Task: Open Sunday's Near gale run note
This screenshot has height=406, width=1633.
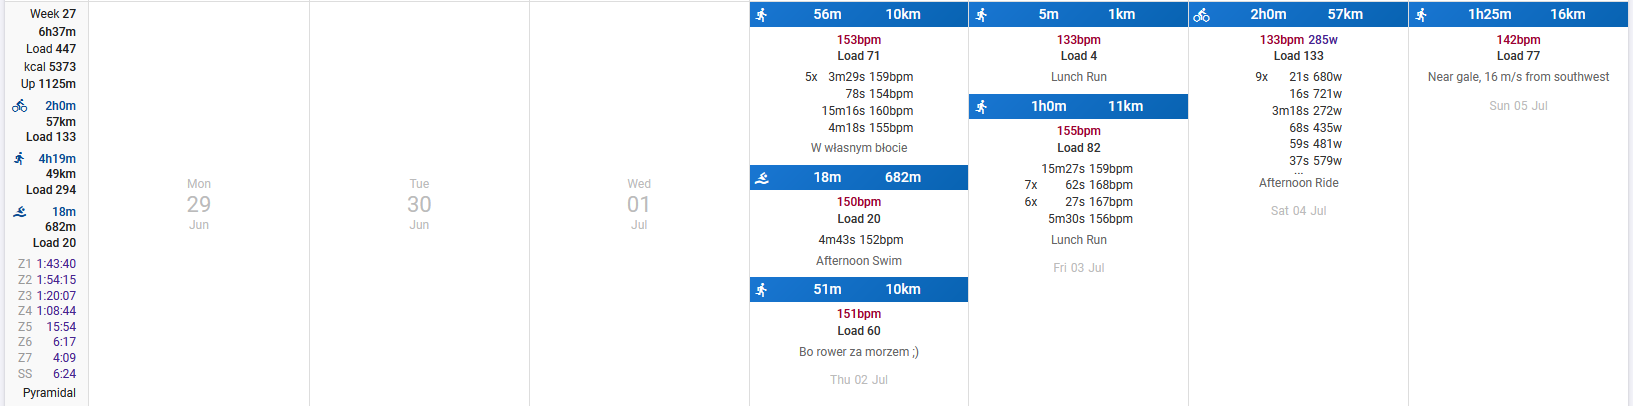Action: [x=1519, y=77]
